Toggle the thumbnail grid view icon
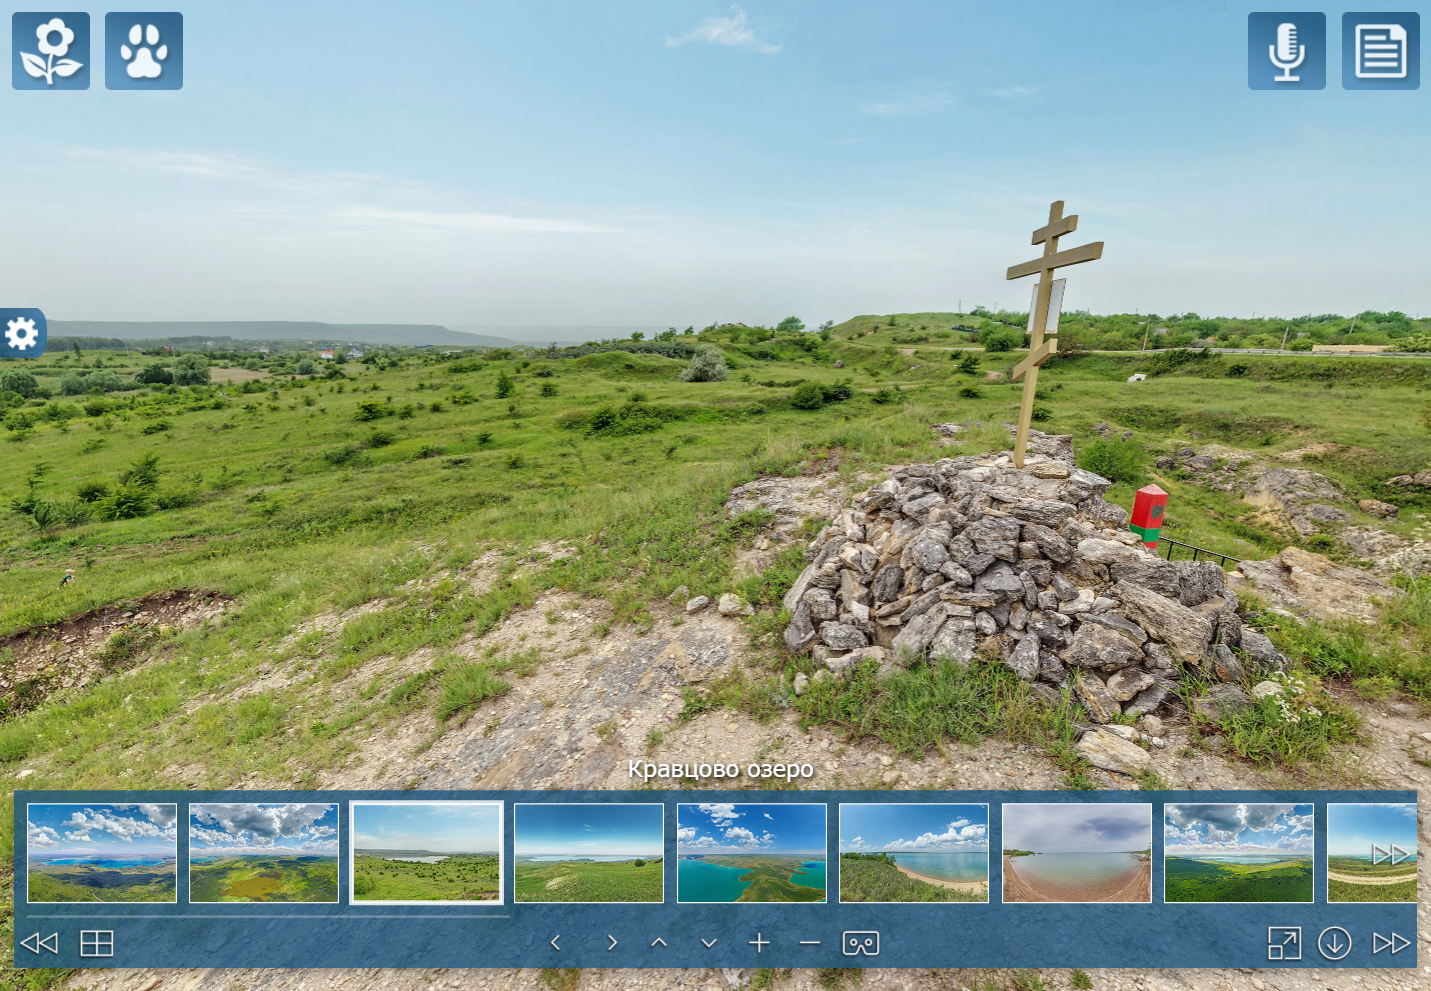Viewport: 1431px width, 991px height. coord(97,943)
